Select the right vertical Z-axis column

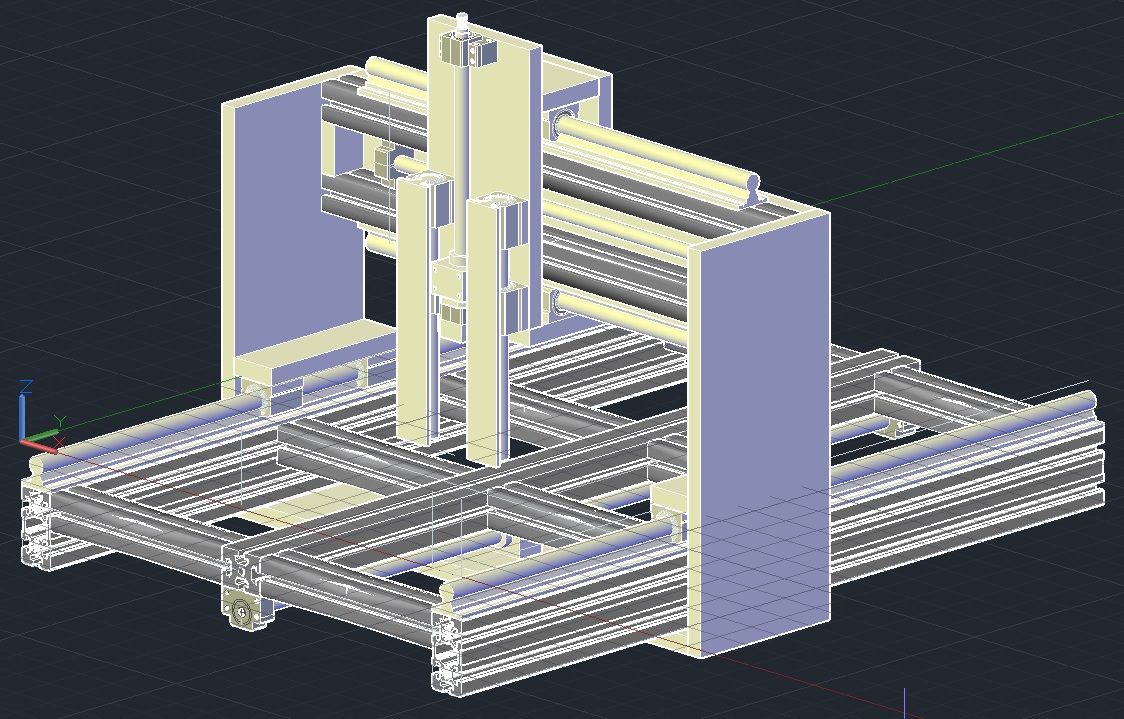[x=486, y=340]
